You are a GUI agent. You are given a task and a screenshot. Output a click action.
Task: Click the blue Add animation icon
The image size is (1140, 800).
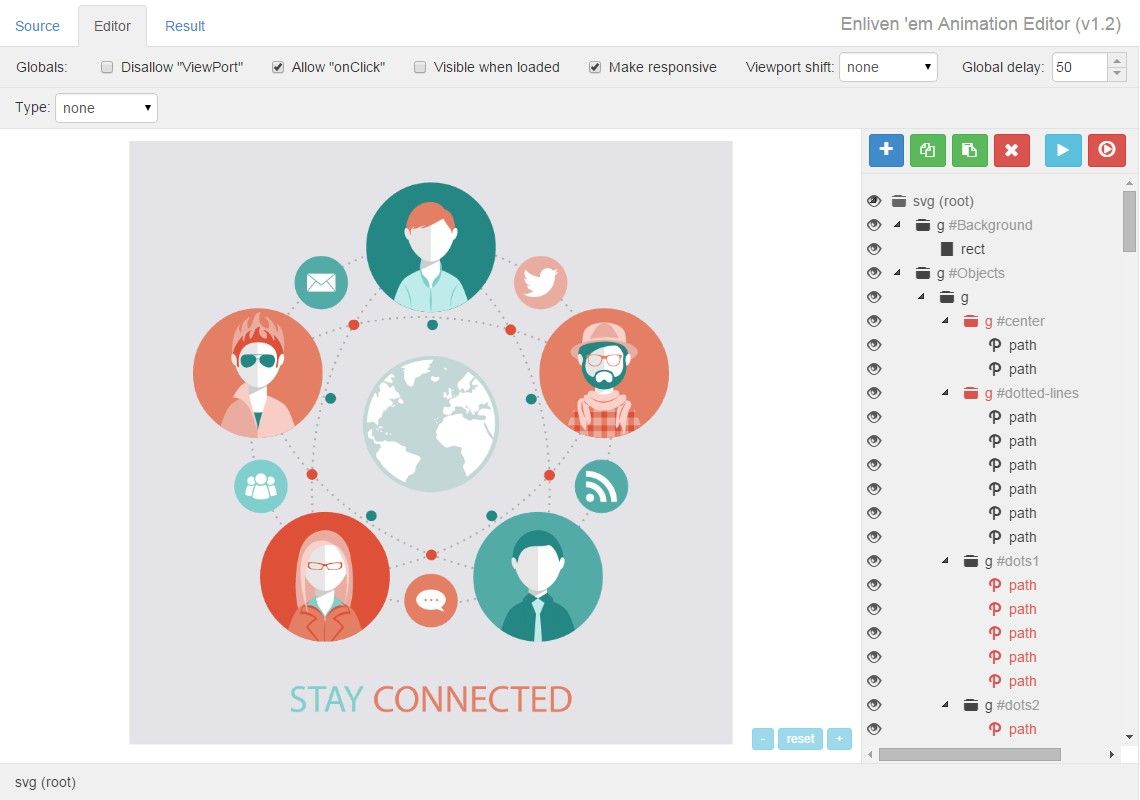click(x=886, y=150)
